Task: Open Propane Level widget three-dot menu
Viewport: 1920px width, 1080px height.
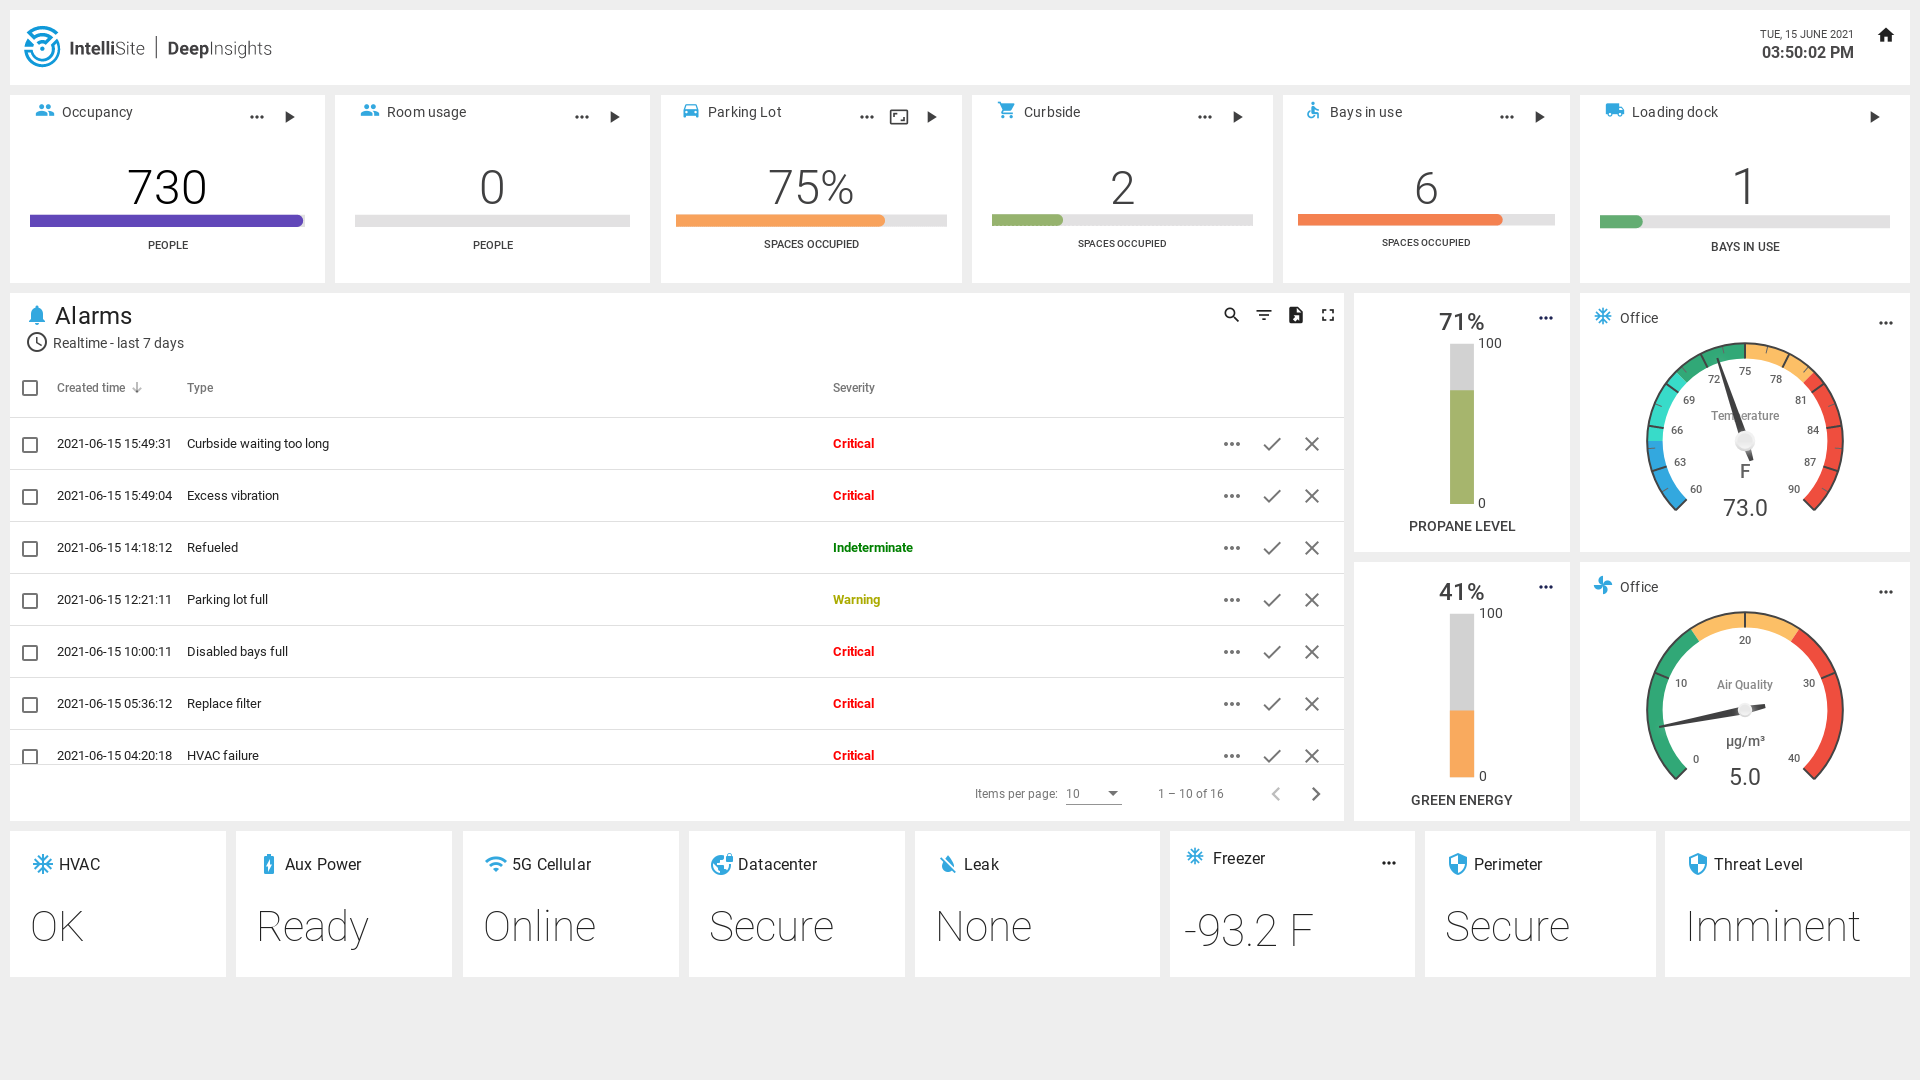Action: click(x=1545, y=319)
